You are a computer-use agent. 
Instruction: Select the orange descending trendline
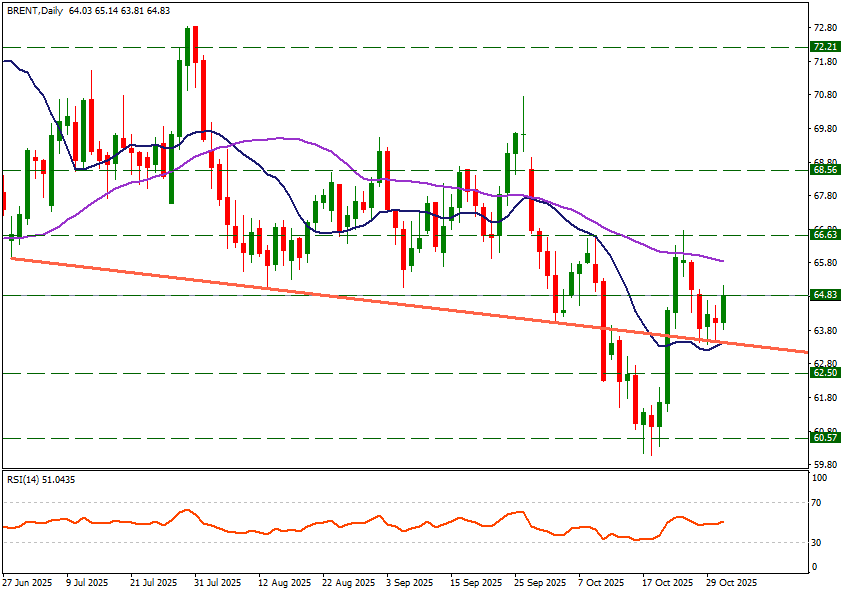coord(300,293)
